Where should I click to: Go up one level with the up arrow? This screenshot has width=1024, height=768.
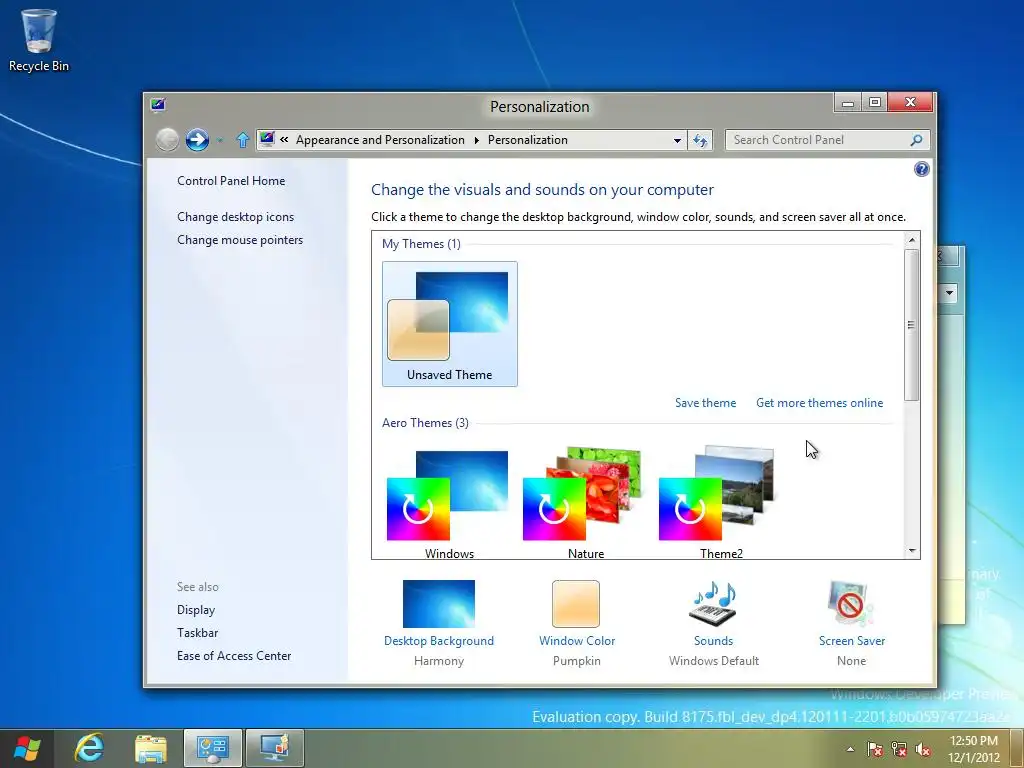243,140
